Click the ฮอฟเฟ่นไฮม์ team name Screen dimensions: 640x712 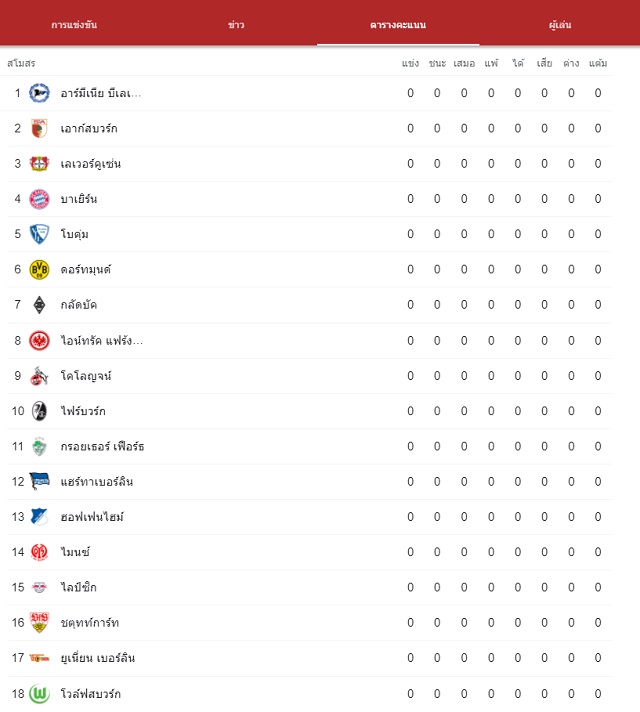(x=92, y=517)
